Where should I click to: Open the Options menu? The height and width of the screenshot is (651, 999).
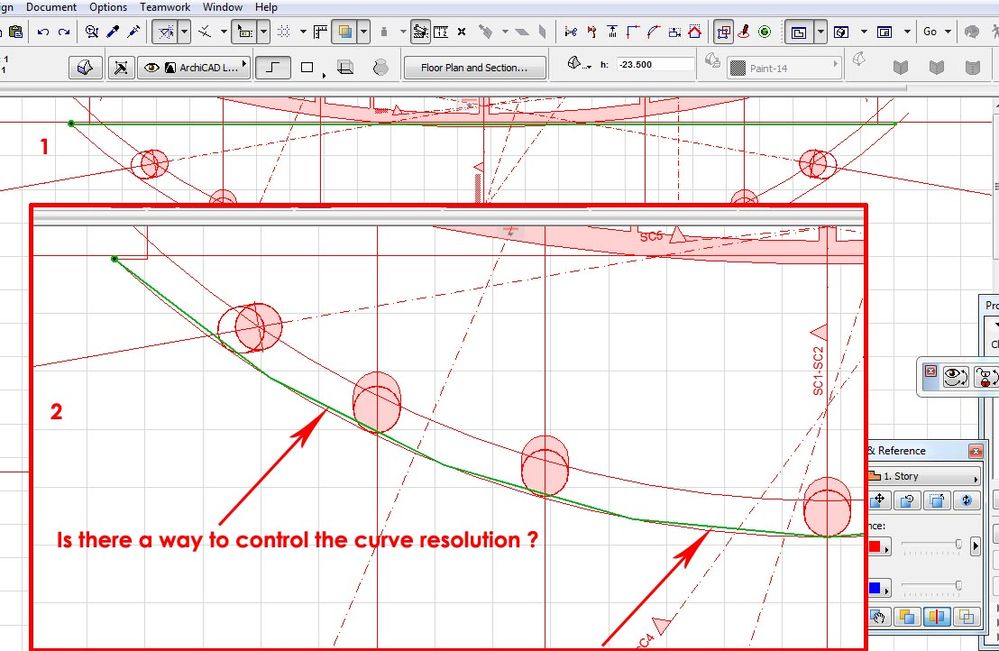coord(107,7)
